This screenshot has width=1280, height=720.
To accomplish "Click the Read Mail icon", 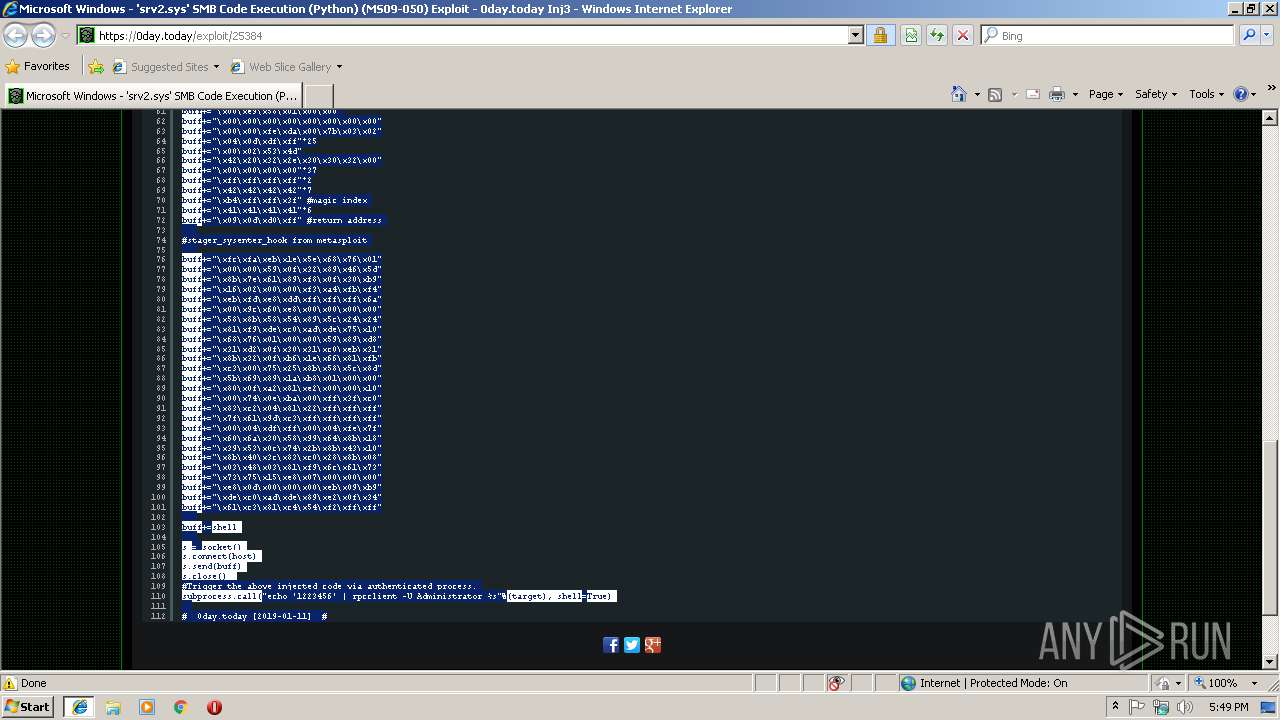I will [1033, 94].
